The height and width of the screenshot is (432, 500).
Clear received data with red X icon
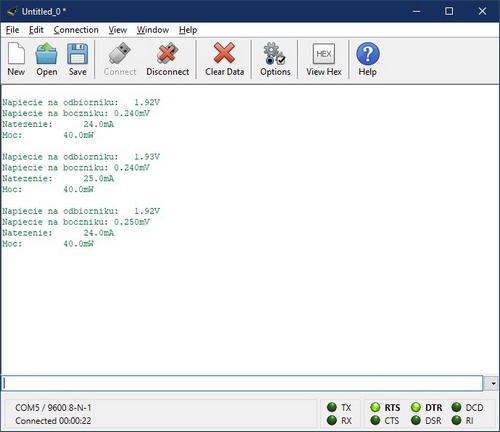[224, 59]
